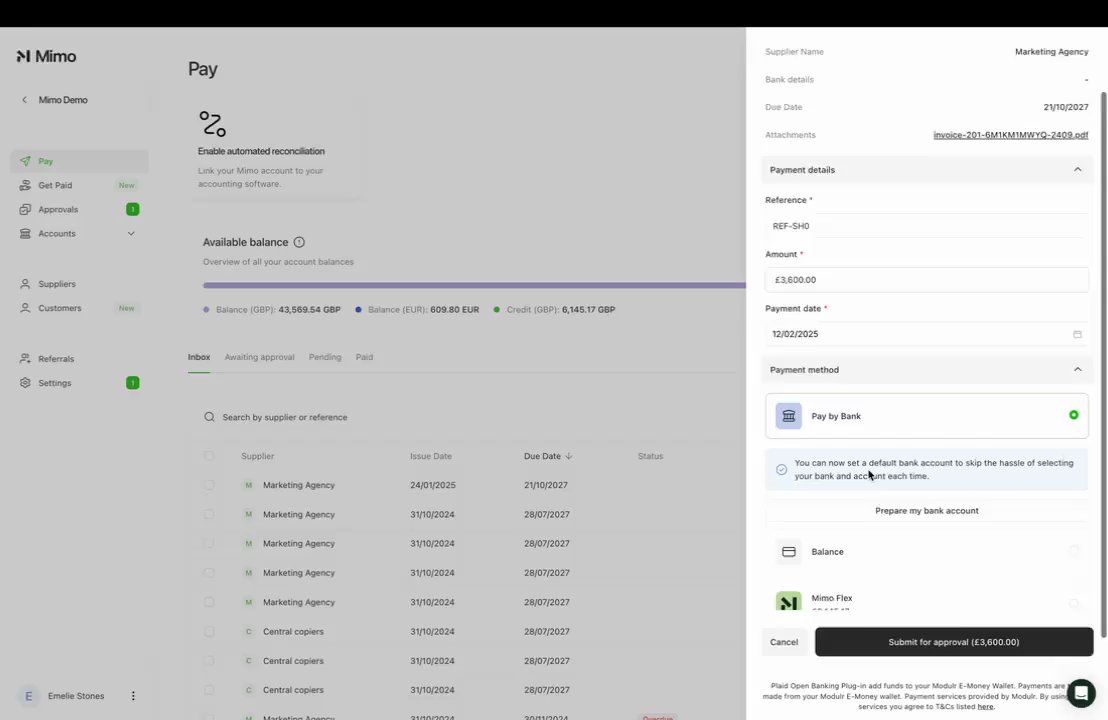Open the T&Cs here link
The image size is (1108, 720).
985,707
